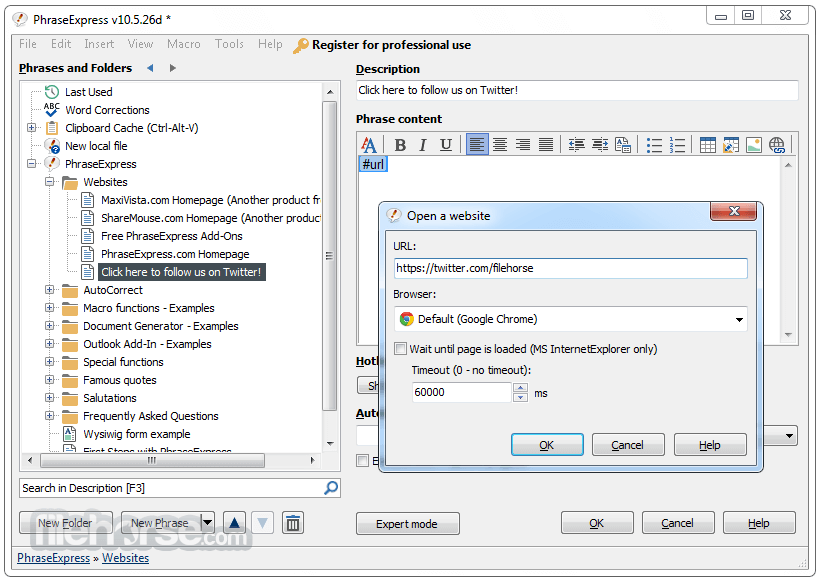Select Last Used in the tree

(x=88, y=92)
